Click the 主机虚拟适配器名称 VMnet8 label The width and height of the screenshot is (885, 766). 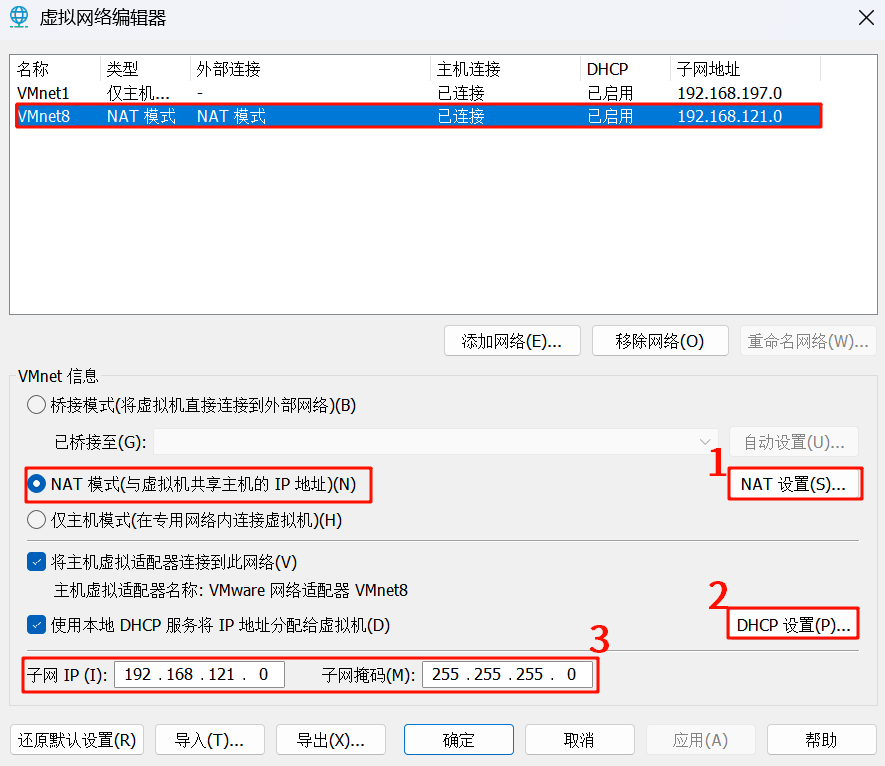tap(230, 590)
